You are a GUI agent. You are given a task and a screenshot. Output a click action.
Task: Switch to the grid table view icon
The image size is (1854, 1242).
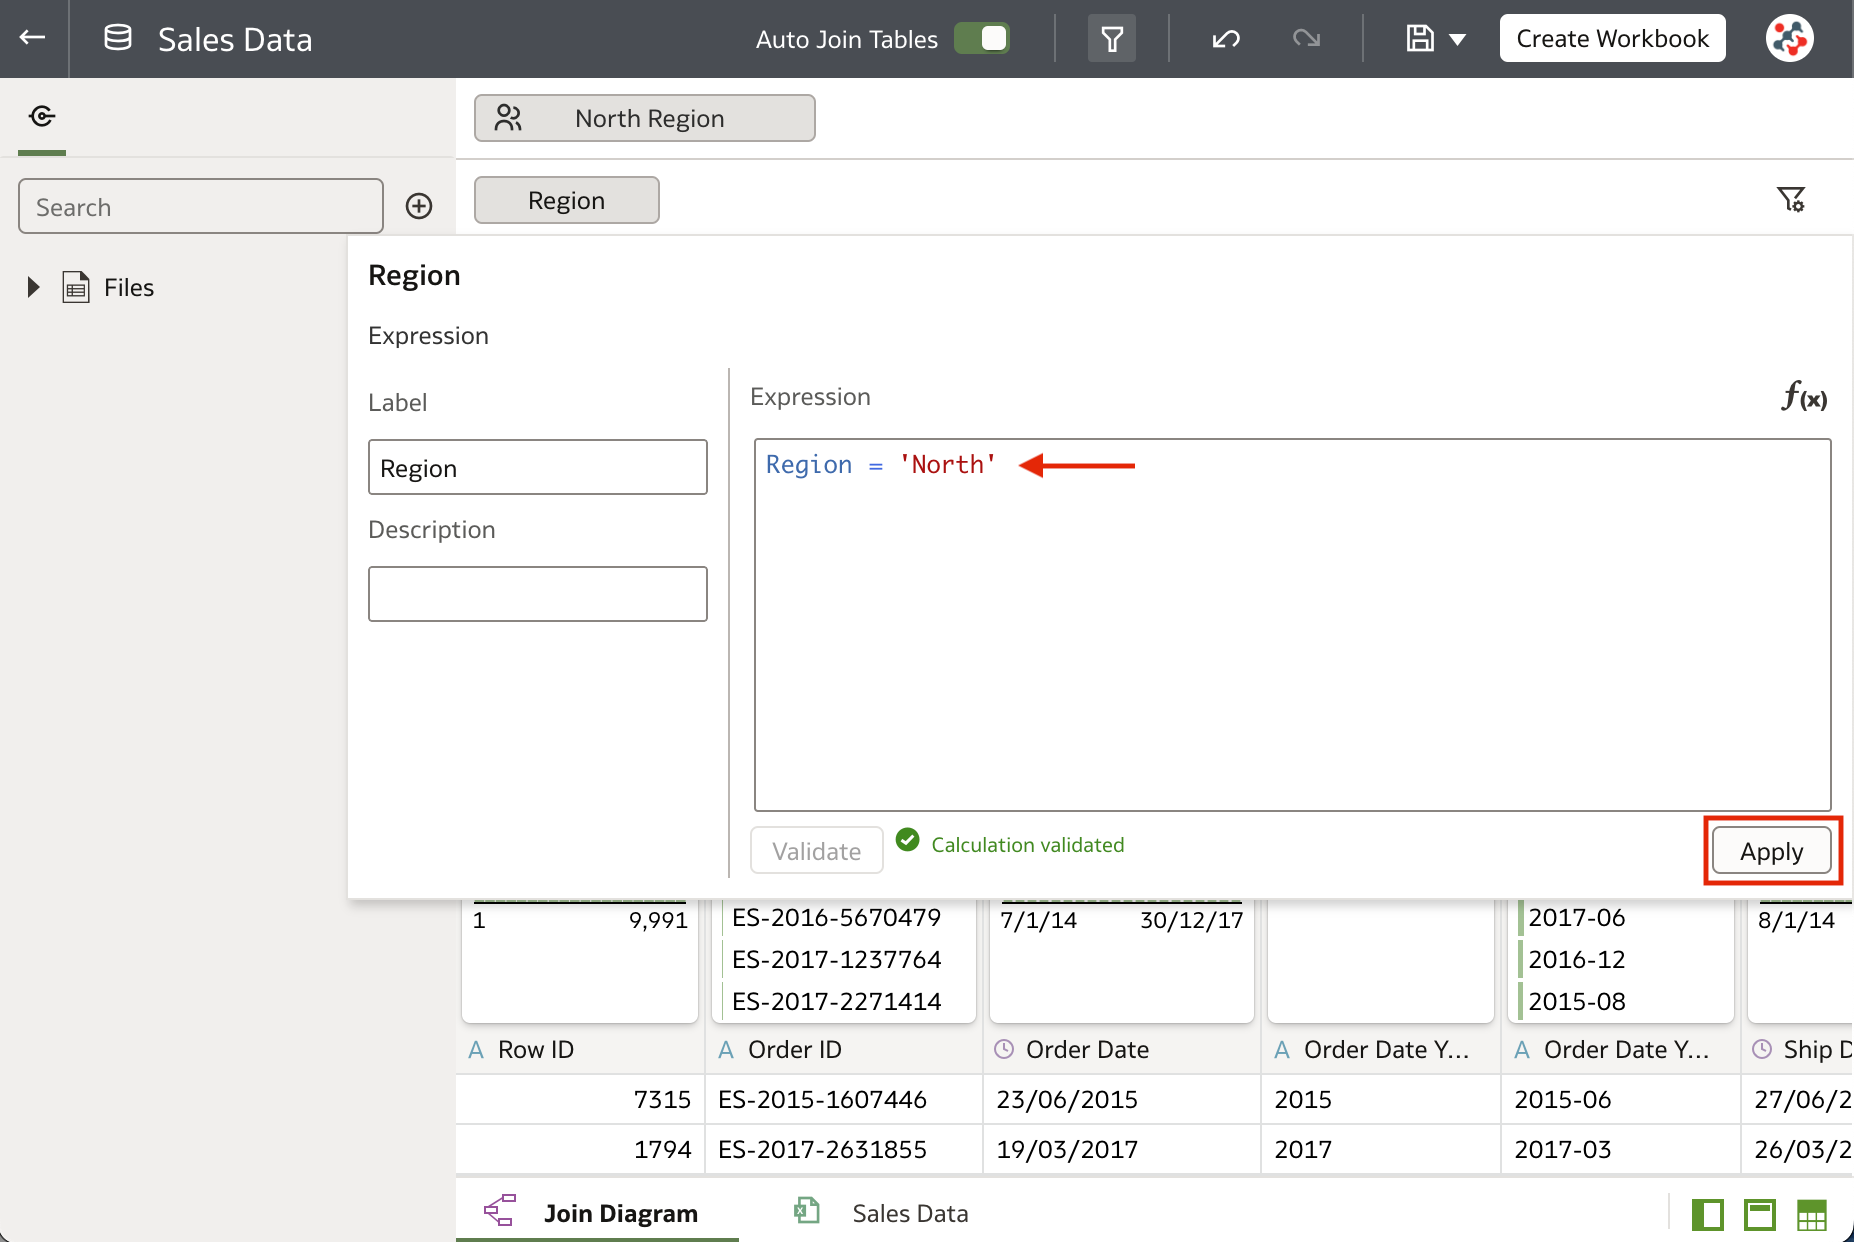(1811, 1215)
